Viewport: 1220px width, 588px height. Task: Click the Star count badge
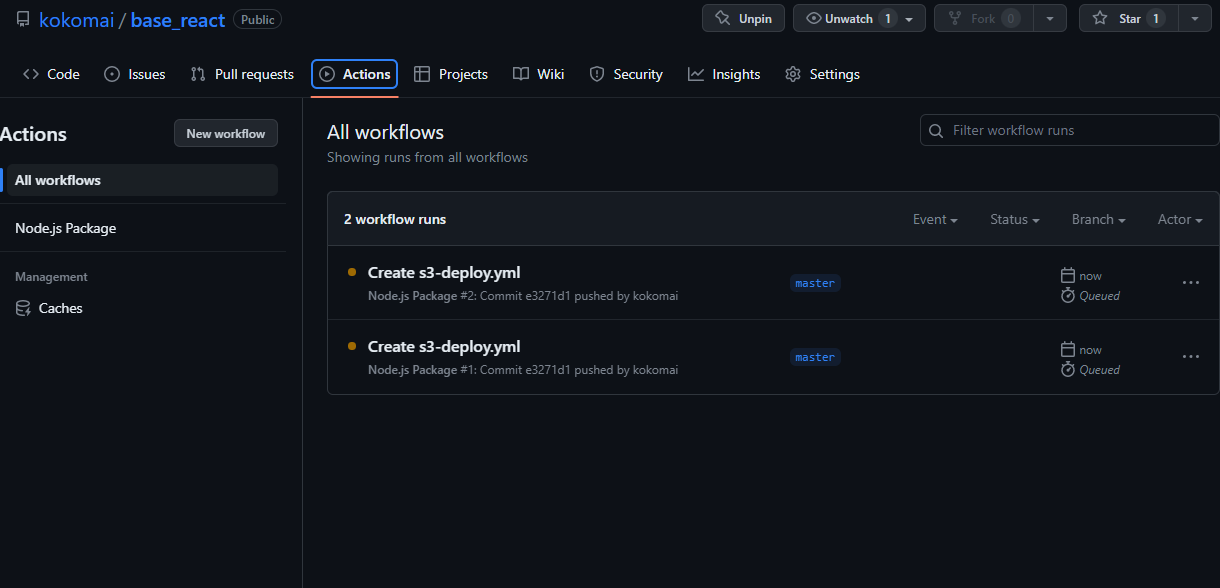pyautogui.click(x=1156, y=18)
